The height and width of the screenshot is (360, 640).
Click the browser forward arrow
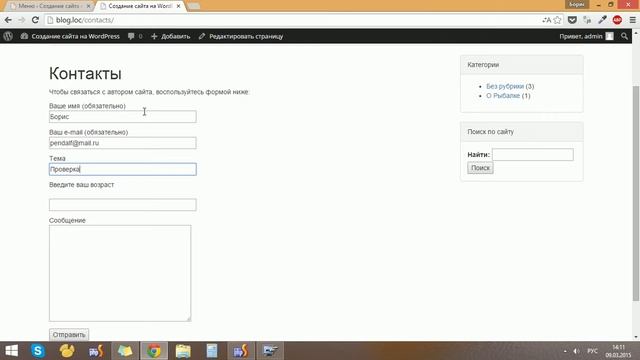22,20
